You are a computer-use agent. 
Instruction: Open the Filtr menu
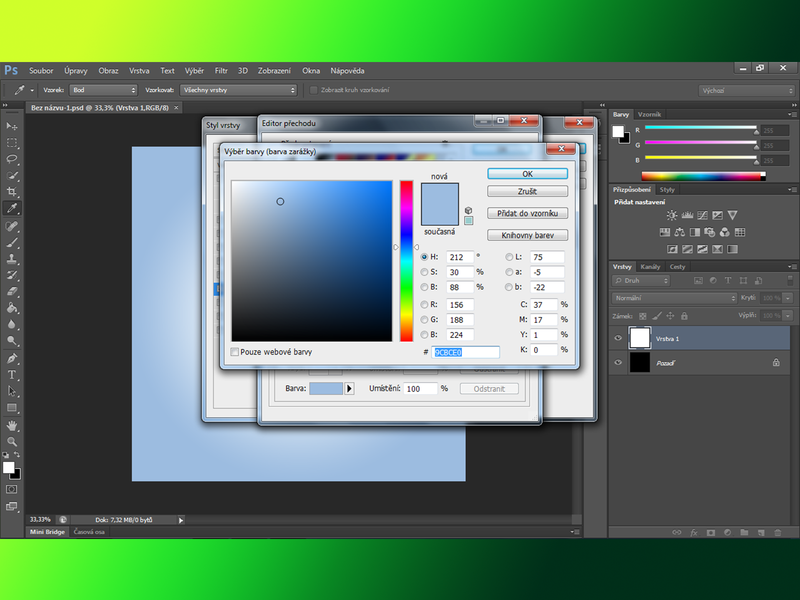[221, 71]
